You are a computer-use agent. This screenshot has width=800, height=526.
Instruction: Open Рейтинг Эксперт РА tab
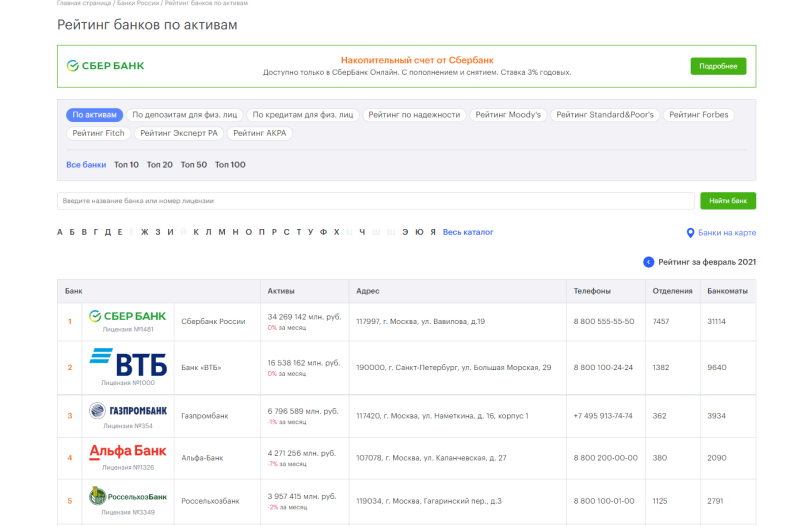tap(179, 133)
